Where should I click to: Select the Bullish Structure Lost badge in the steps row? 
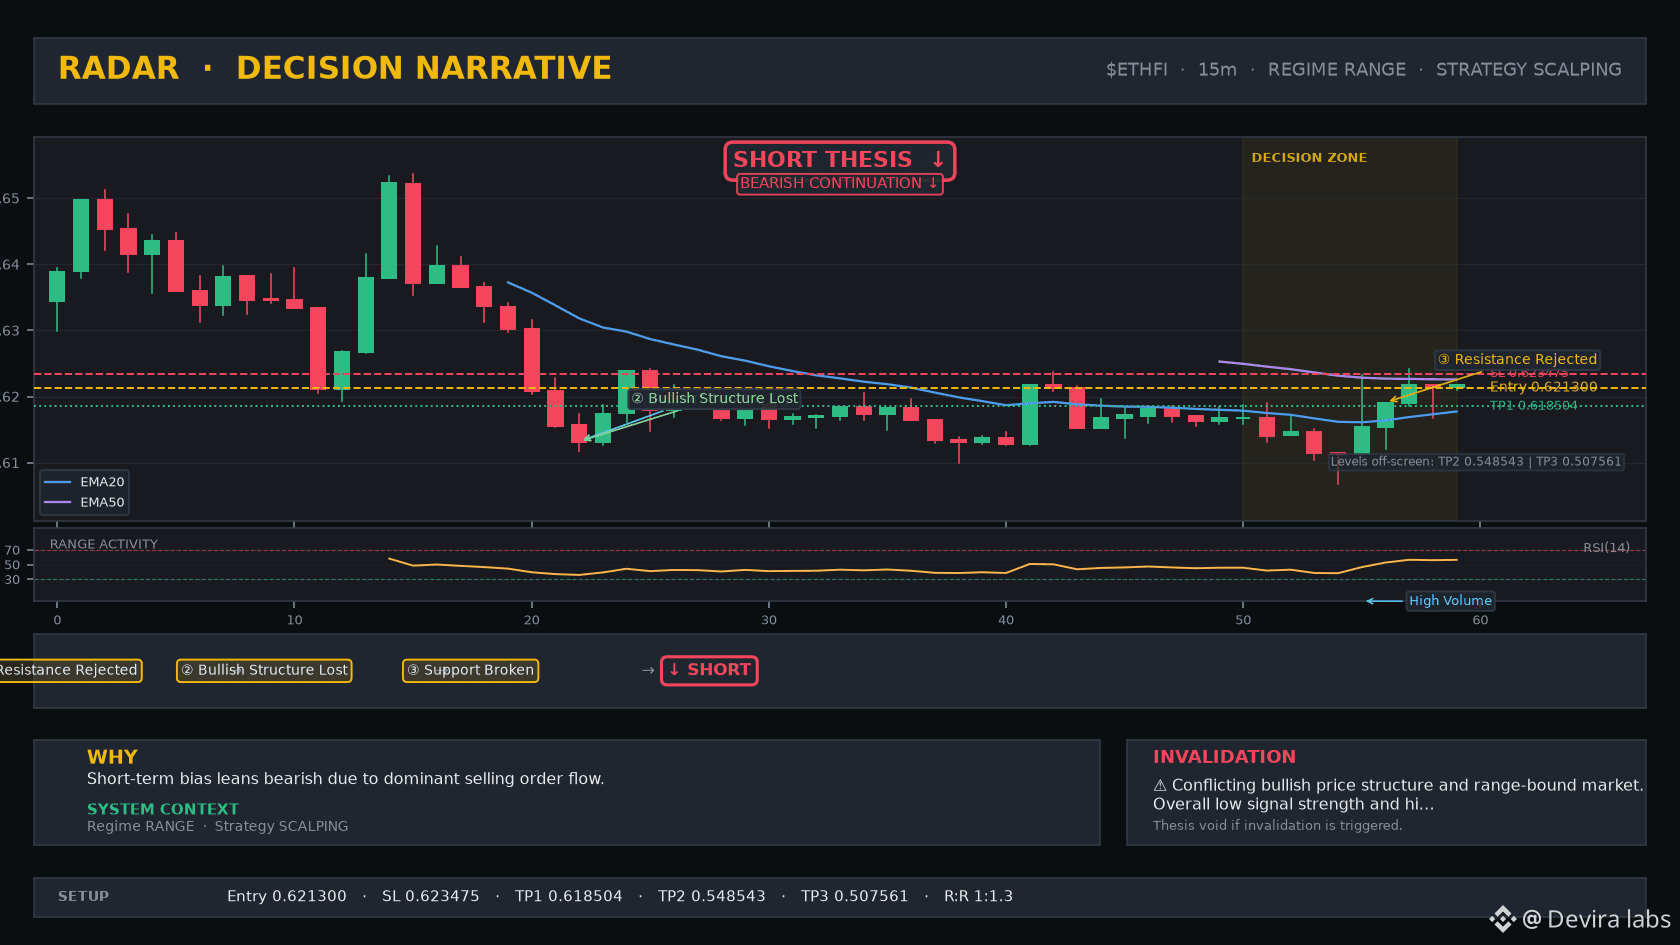[x=264, y=670]
